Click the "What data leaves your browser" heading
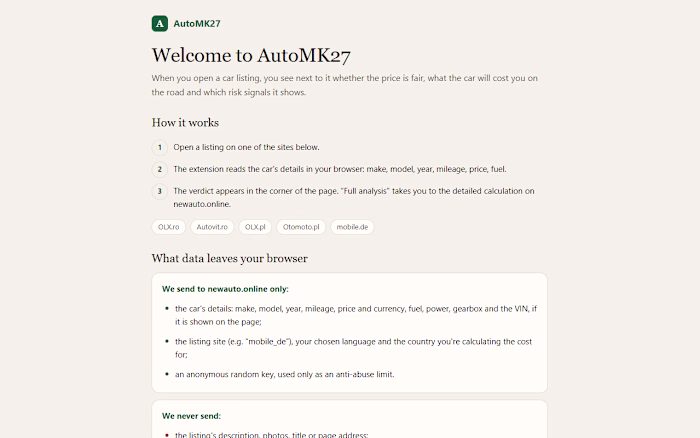Viewport: 700px width, 438px height. point(229,259)
